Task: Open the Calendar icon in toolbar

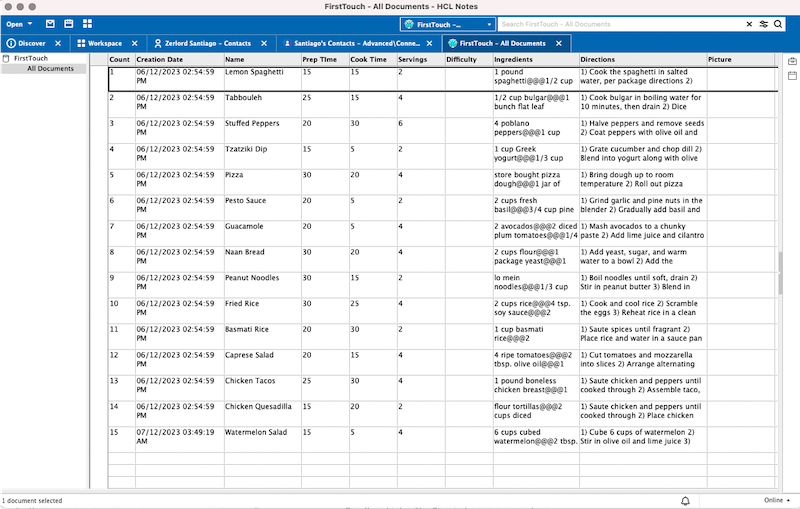Action: (x=69, y=23)
